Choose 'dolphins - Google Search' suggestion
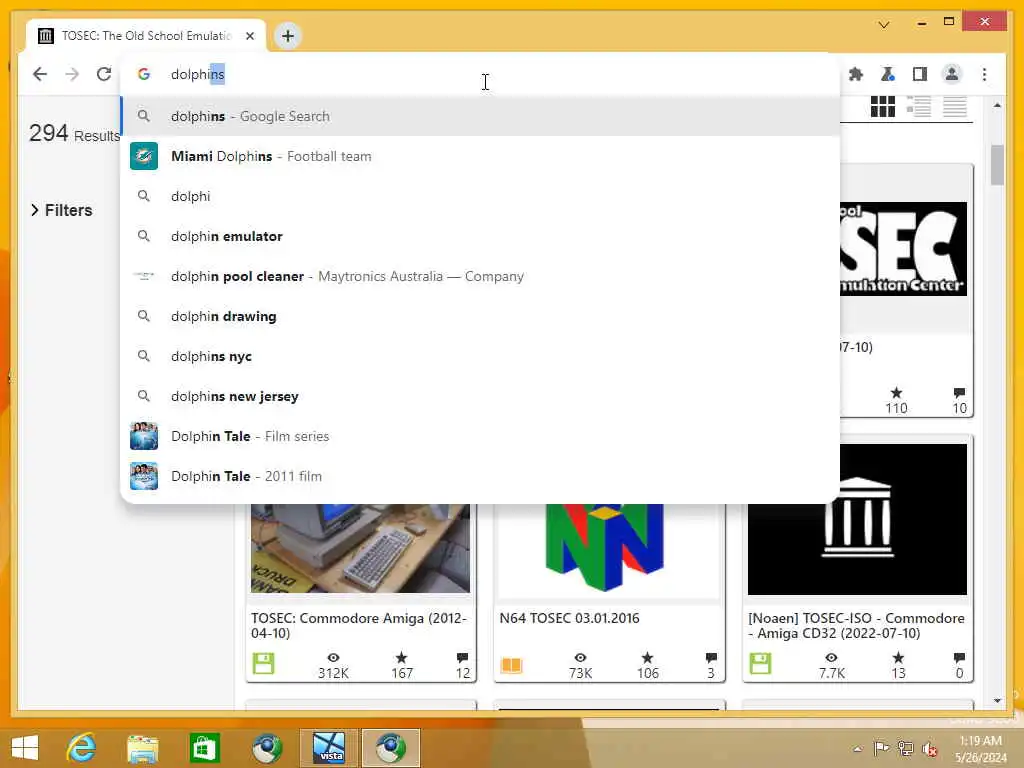1024x768 pixels. 480,116
